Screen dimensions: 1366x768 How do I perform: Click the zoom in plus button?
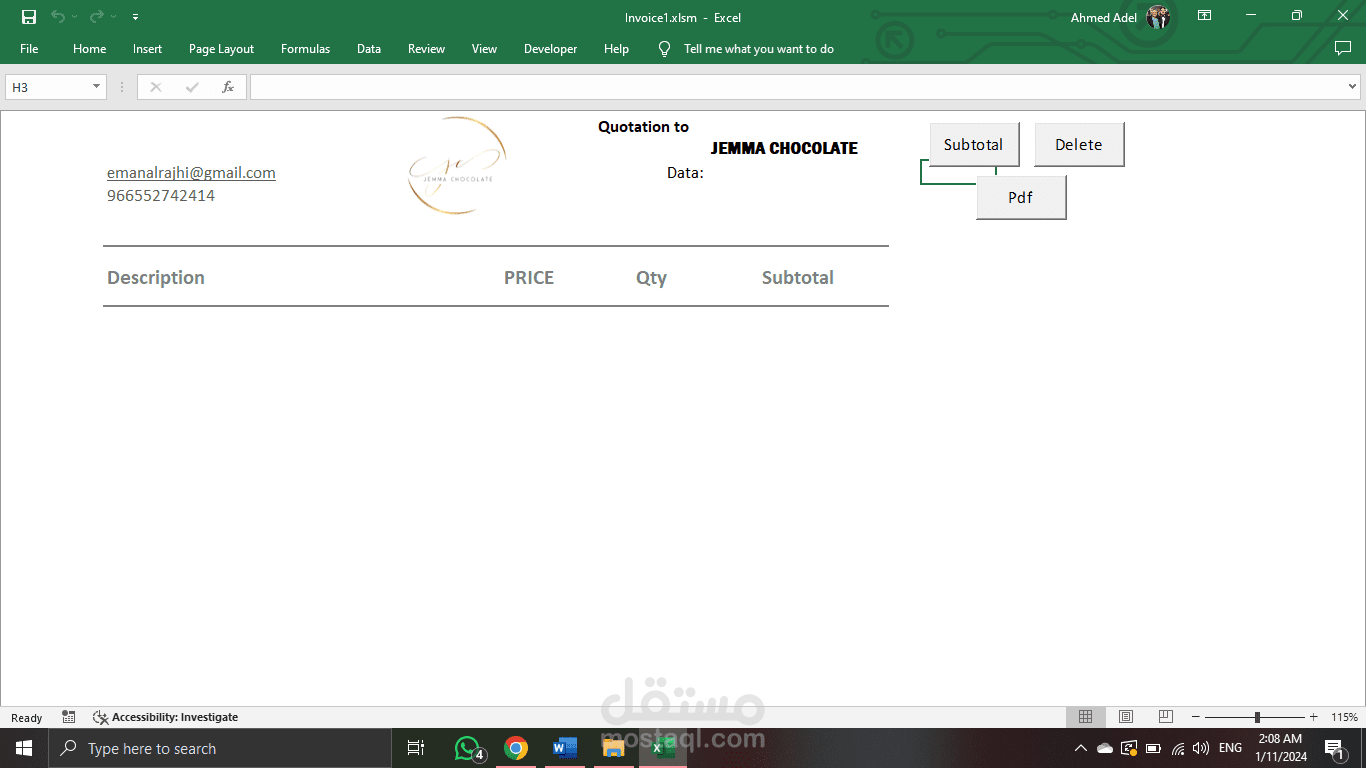(1313, 717)
